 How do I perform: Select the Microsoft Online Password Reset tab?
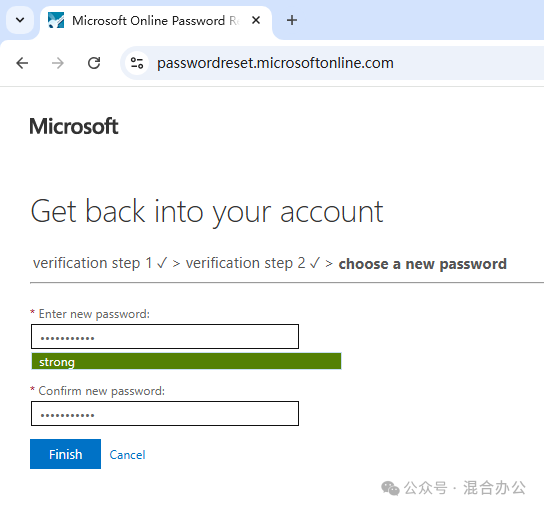(x=155, y=21)
